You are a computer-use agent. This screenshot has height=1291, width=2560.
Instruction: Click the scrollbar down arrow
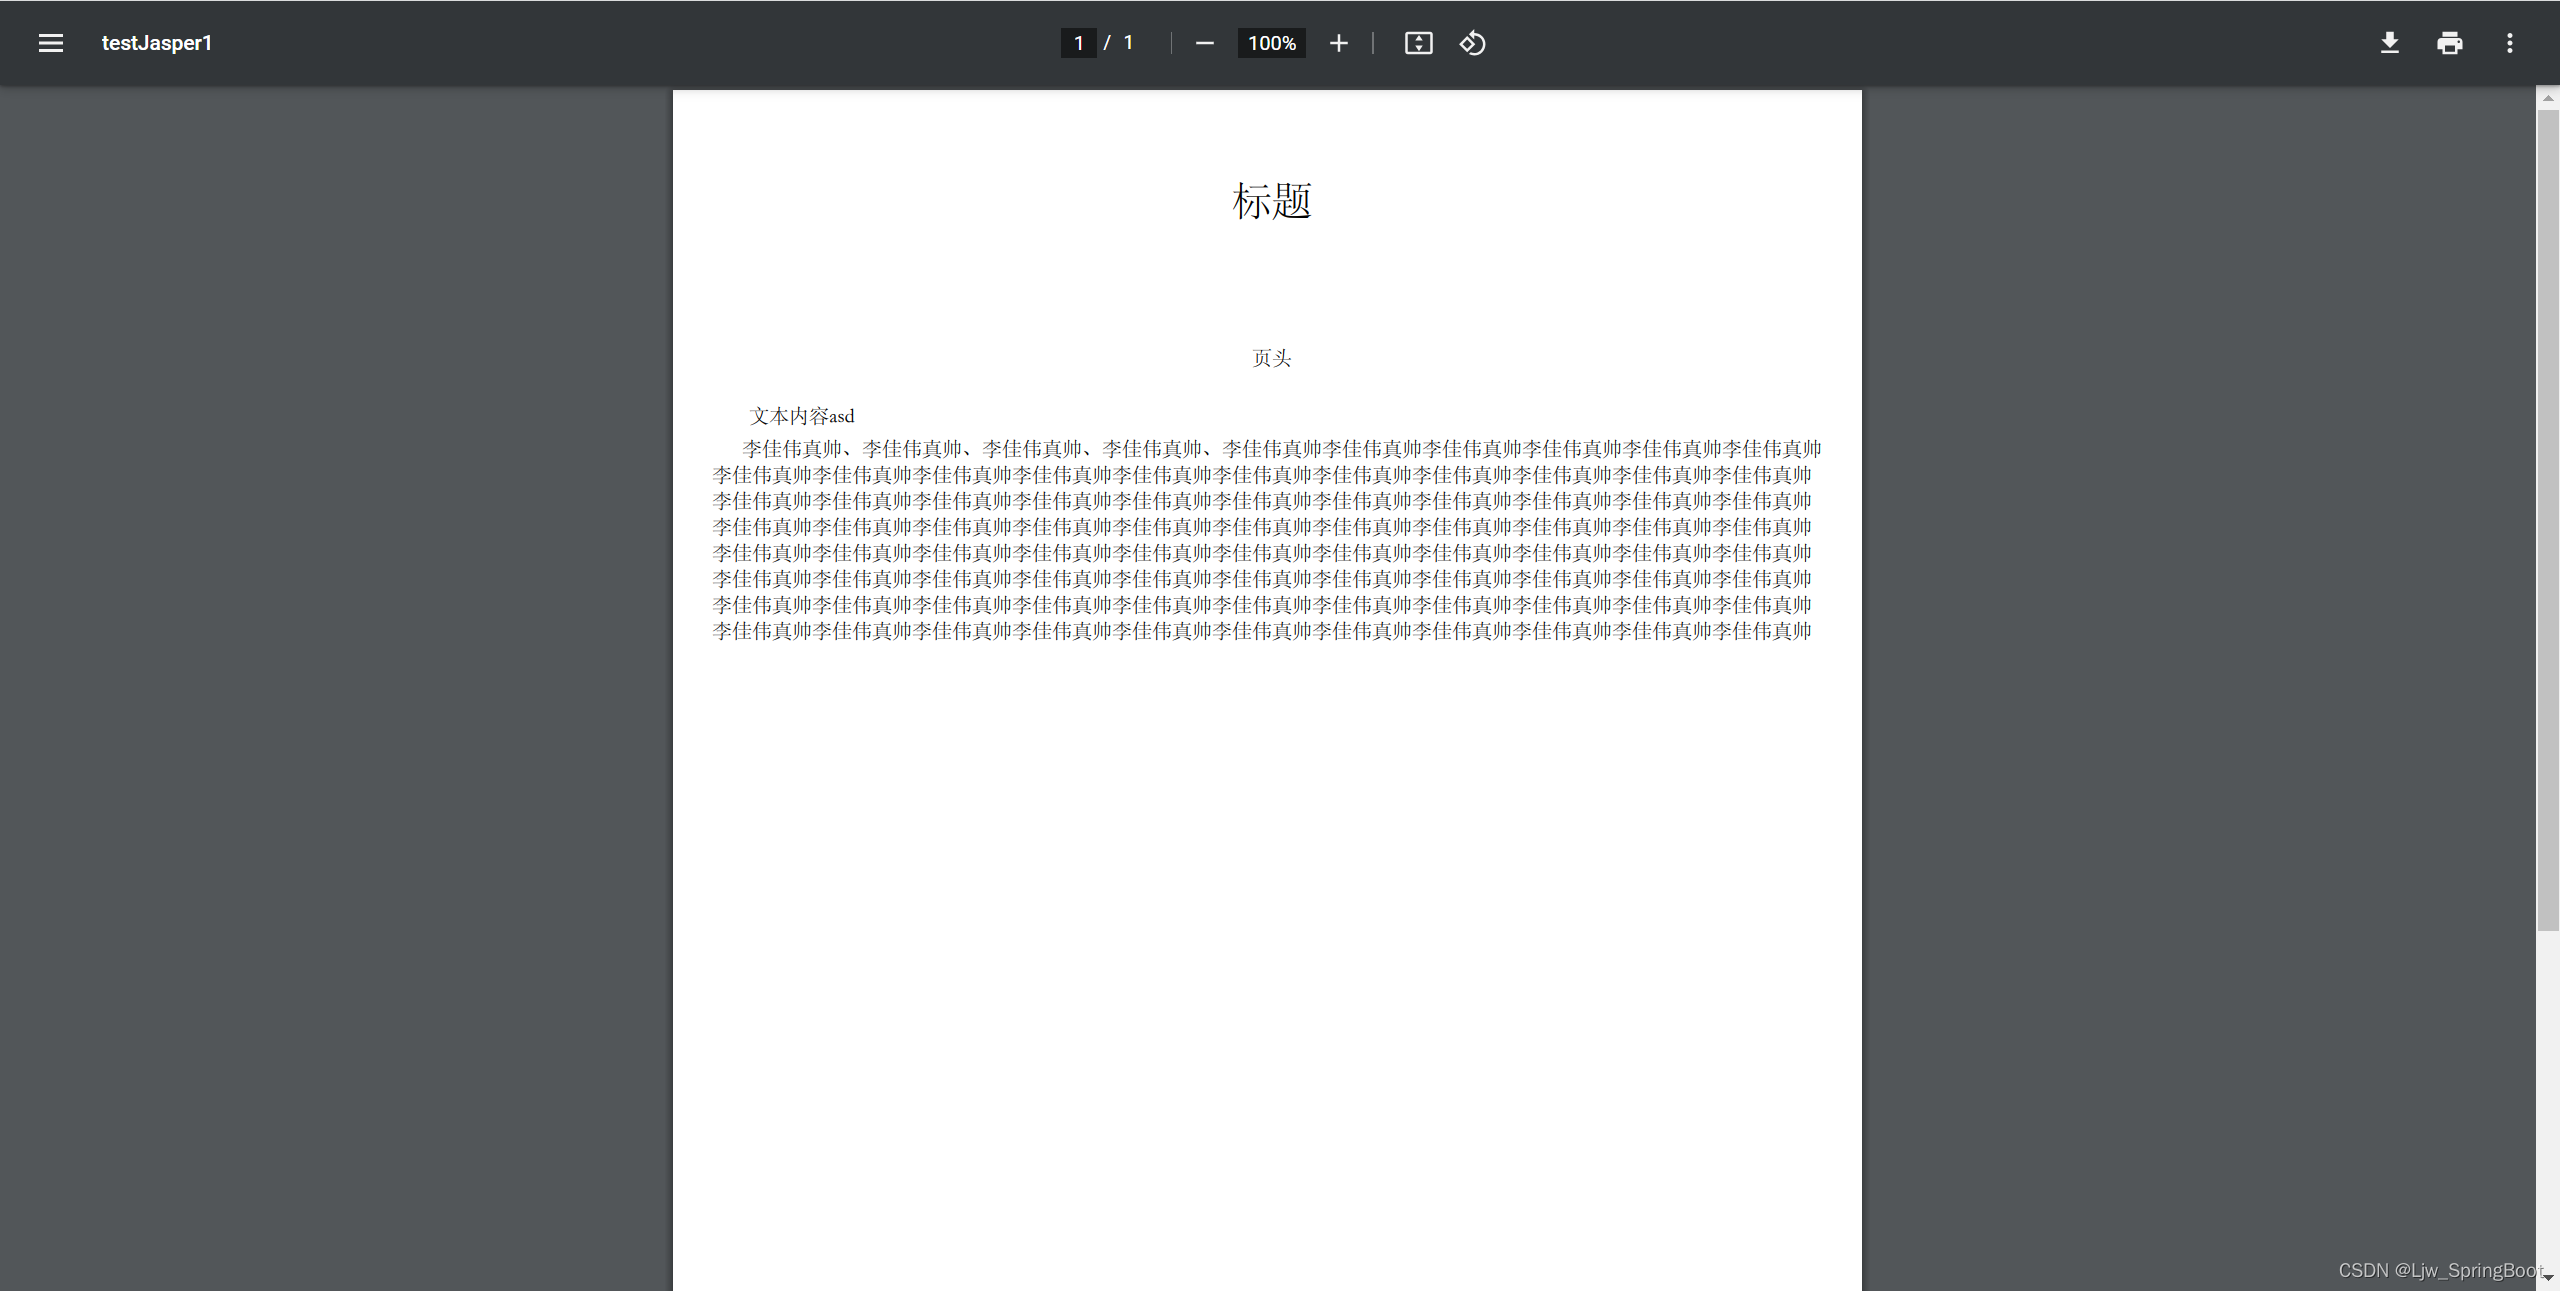(2547, 1278)
